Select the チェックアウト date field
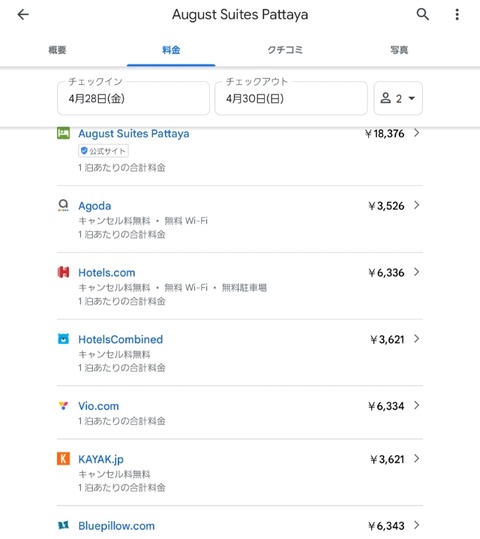The width and height of the screenshot is (480, 539). (x=291, y=98)
